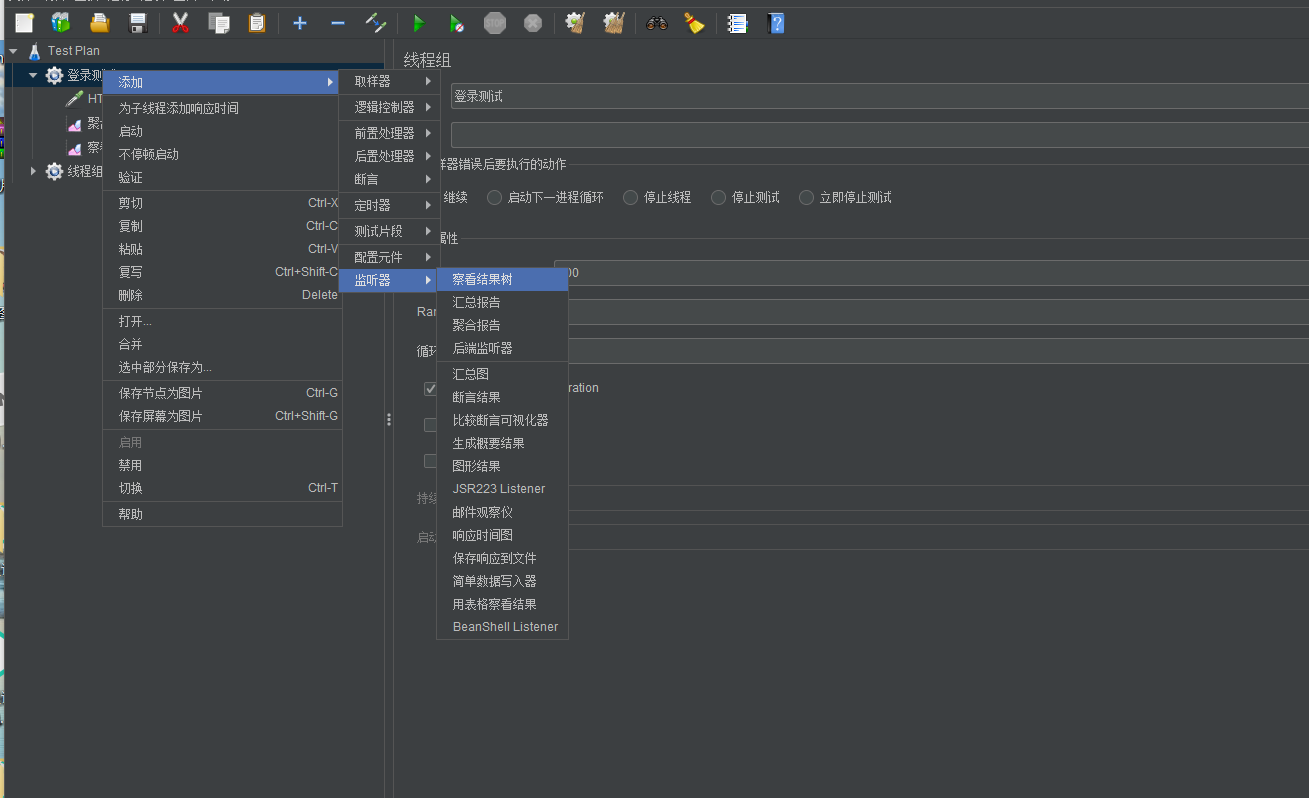The image size is (1309, 798).
Task: Open the 逻辑控制器 submenu
Action: tap(390, 107)
